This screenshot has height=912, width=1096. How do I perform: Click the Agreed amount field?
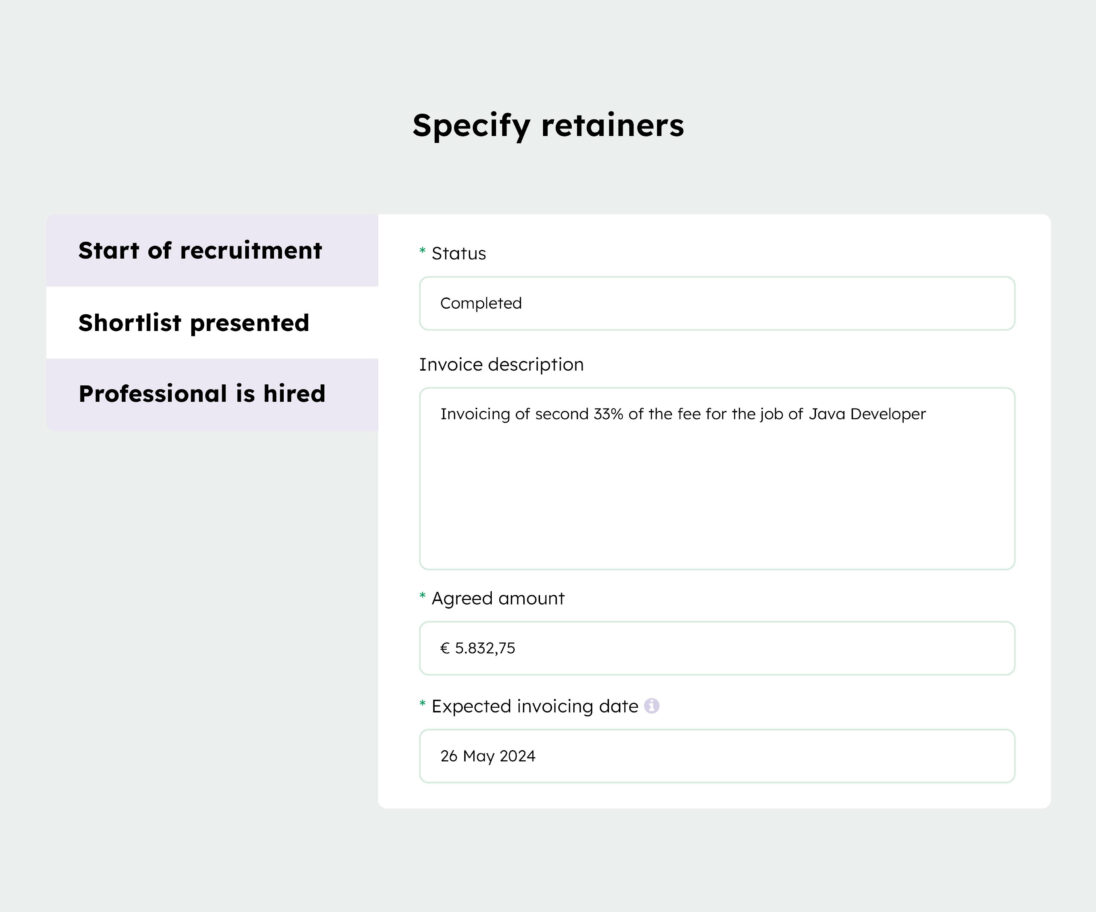[716, 647]
